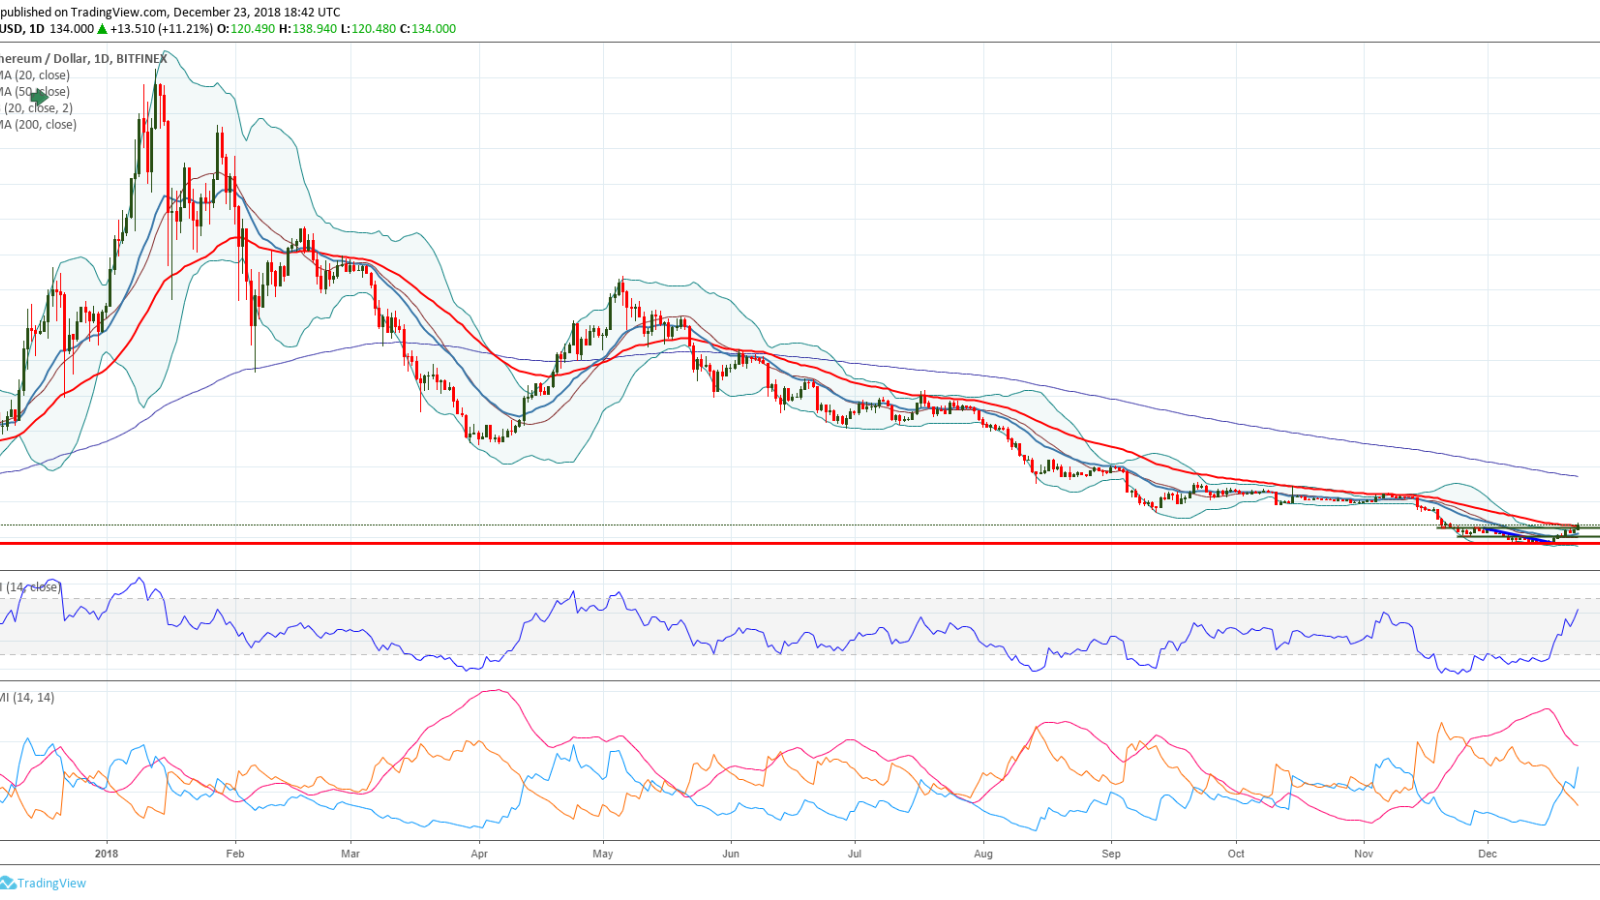Click the Dec label on the time axis
Screen dimensions: 1600x900
(1488, 854)
